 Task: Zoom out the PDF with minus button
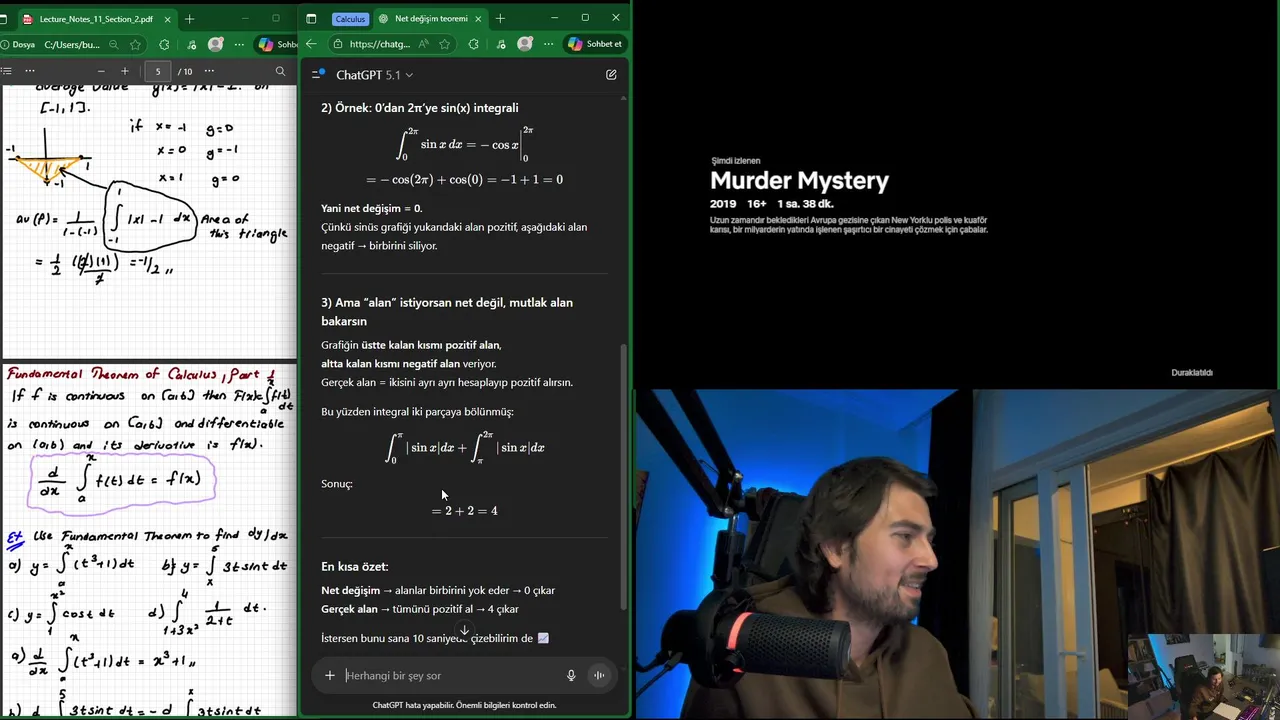coord(101,71)
